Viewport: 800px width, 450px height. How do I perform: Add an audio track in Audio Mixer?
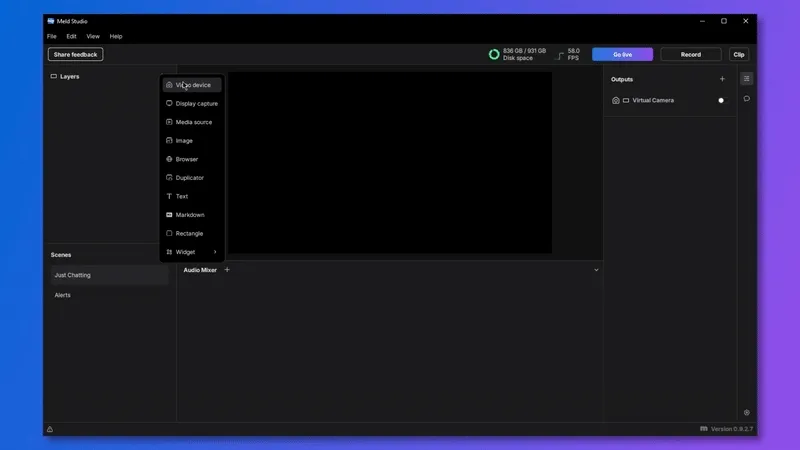tap(227, 269)
